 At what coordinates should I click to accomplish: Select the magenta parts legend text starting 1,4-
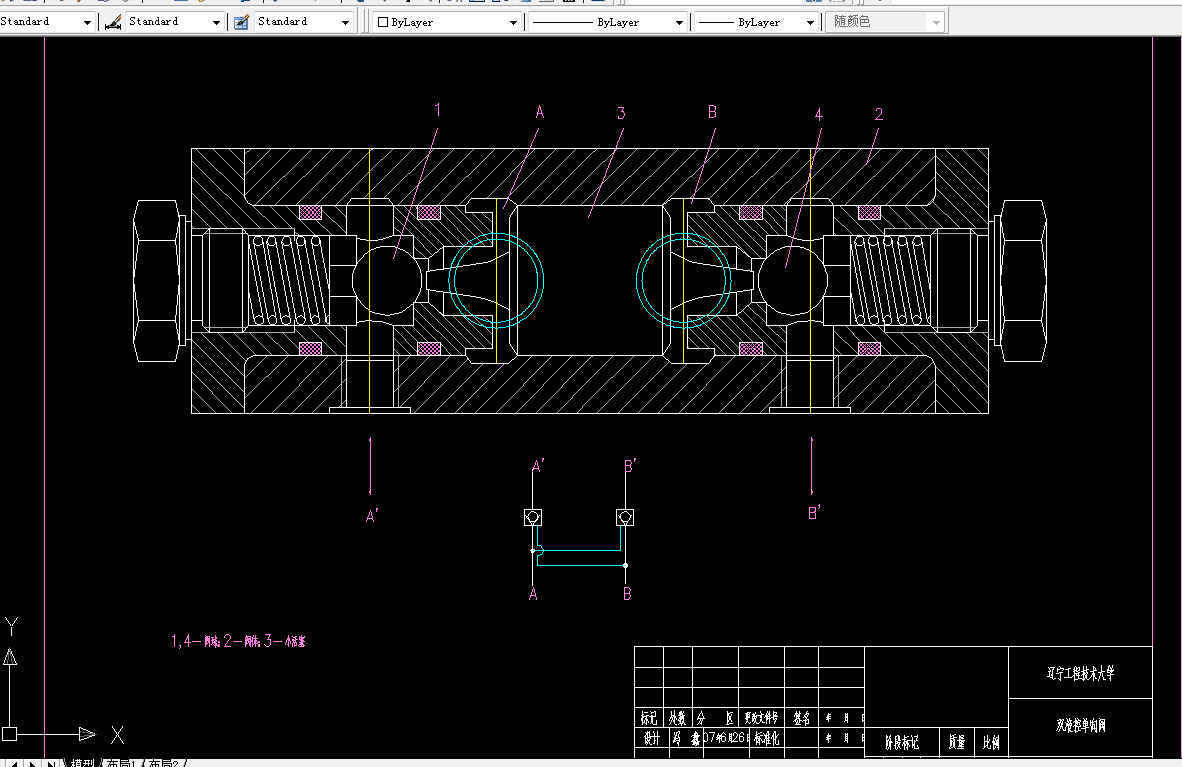pyautogui.click(x=238, y=641)
